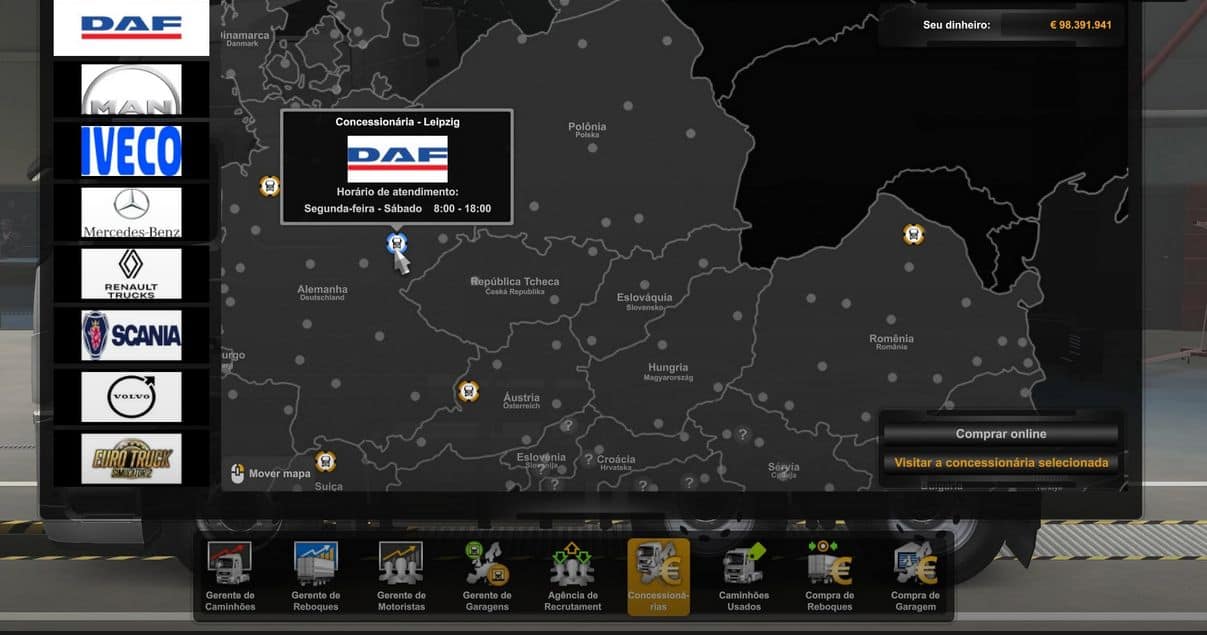Click the Euro Truck Simulator 2 logo
The image size is (1207, 635).
tap(131, 458)
